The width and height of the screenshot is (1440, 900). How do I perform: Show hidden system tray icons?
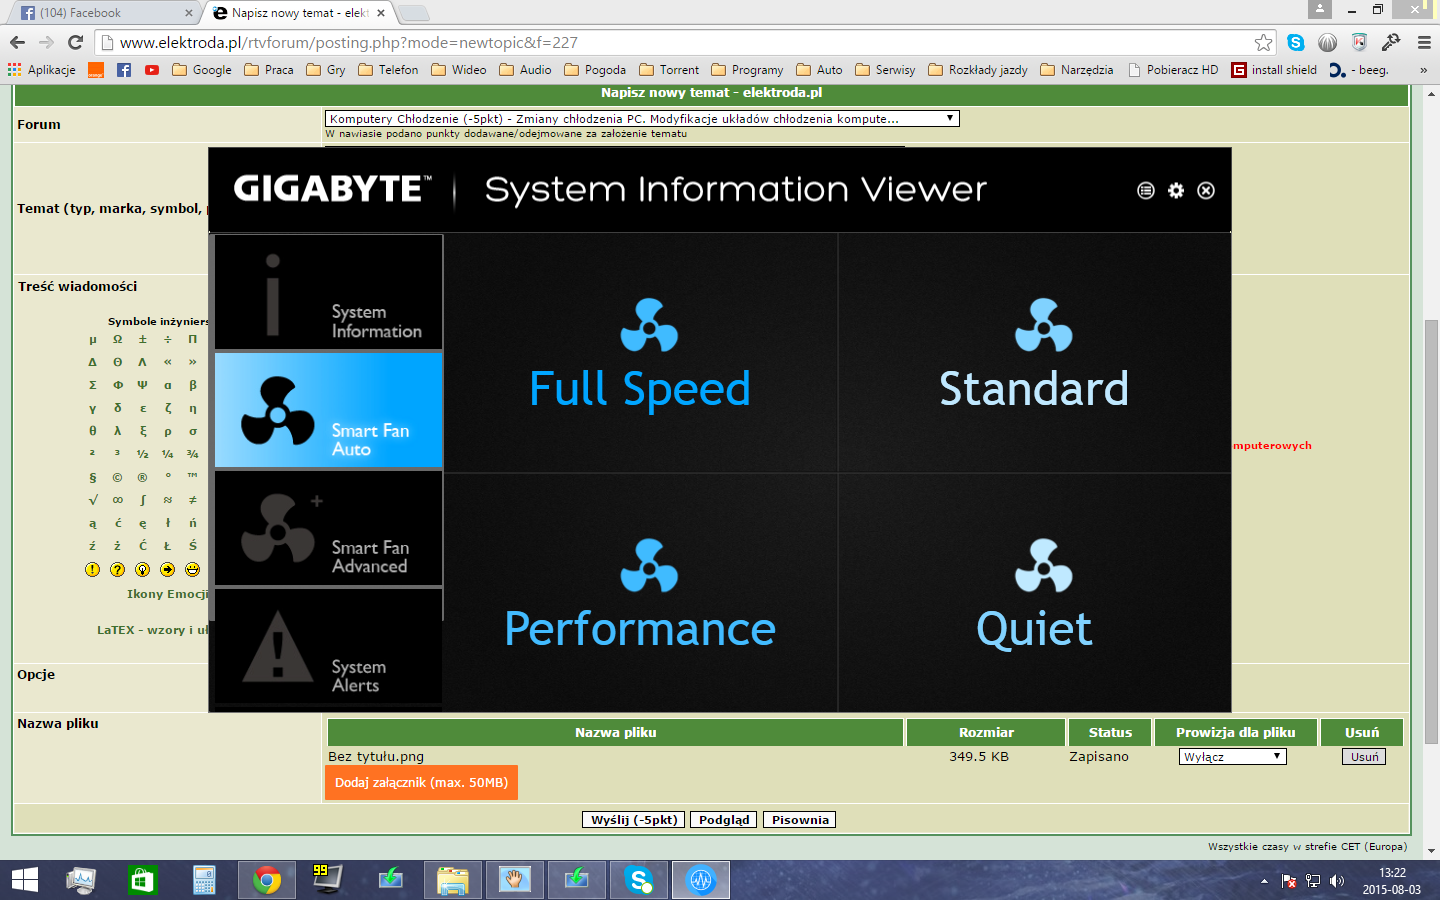pos(1264,881)
